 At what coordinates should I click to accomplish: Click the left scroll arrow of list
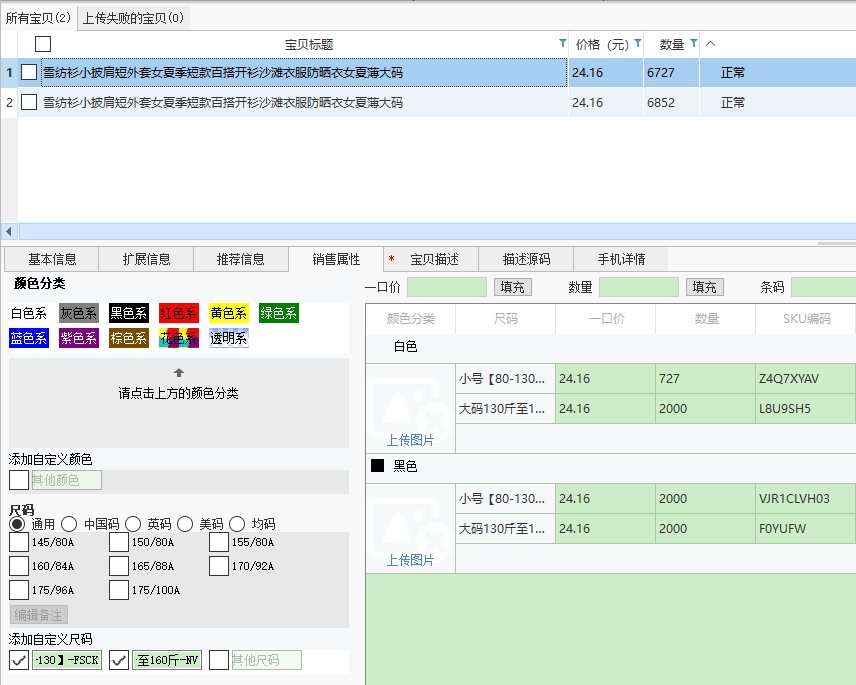(x=8, y=231)
